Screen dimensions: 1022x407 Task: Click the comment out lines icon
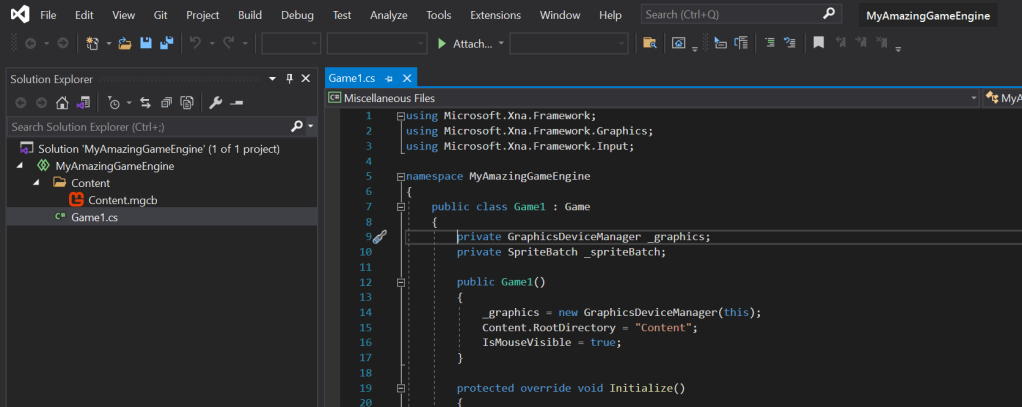click(x=770, y=44)
